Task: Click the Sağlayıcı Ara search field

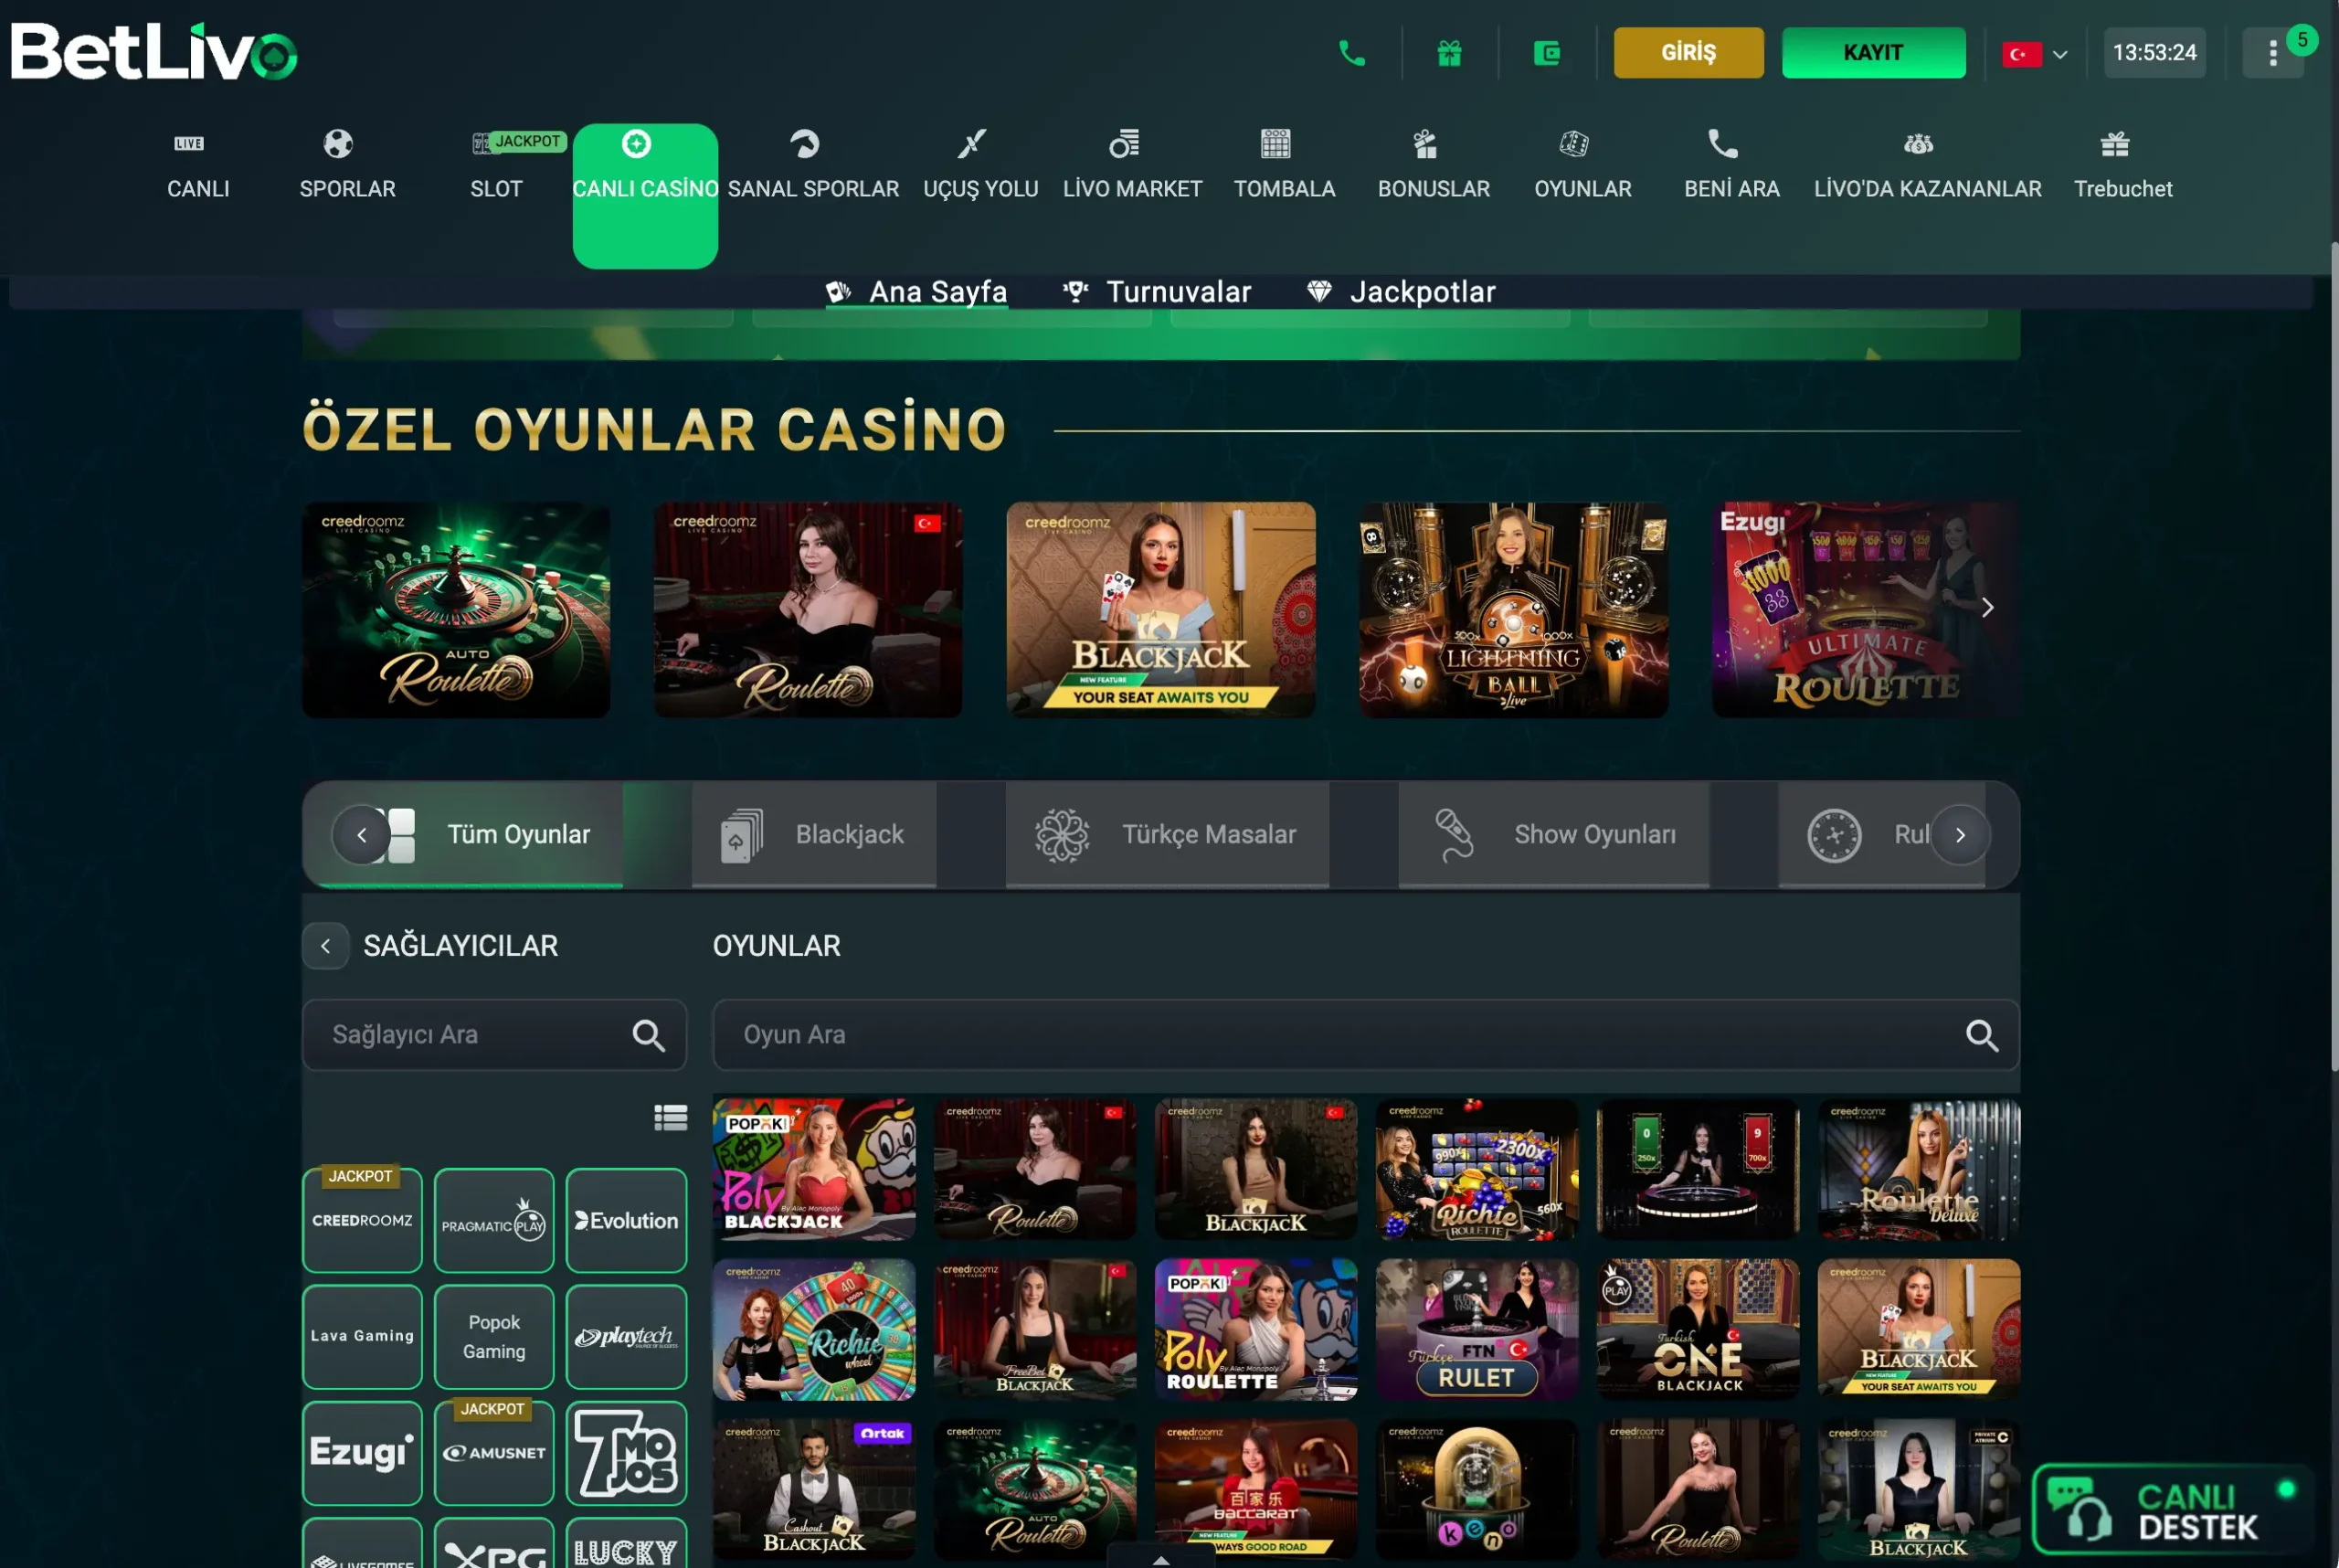Action: [x=494, y=1034]
